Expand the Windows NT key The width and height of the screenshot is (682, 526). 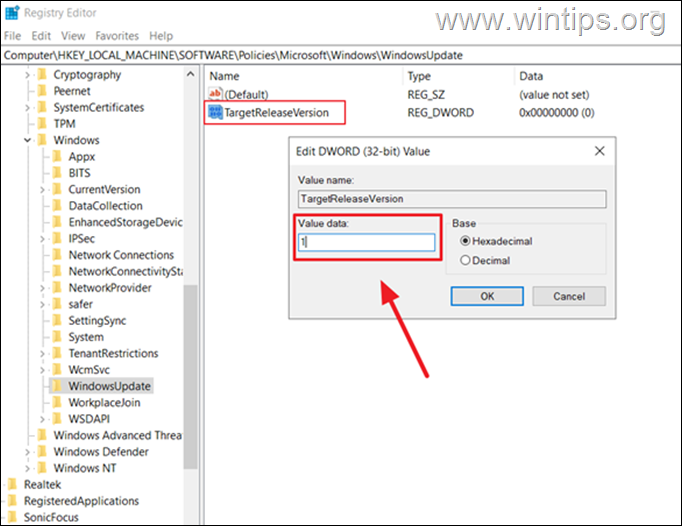coord(27,468)
